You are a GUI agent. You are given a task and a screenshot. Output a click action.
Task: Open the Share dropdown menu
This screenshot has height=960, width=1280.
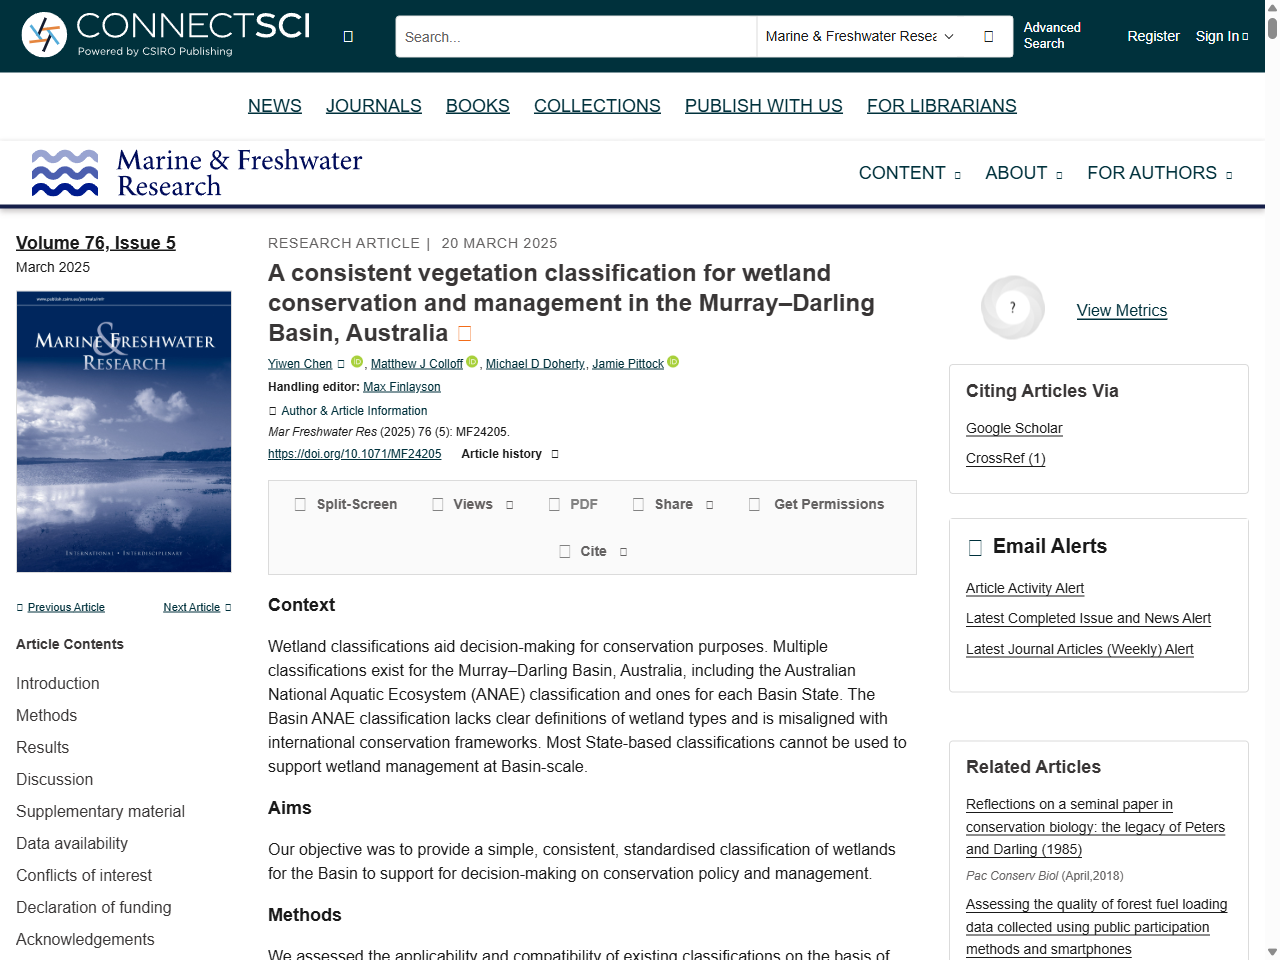coord(673,504)
